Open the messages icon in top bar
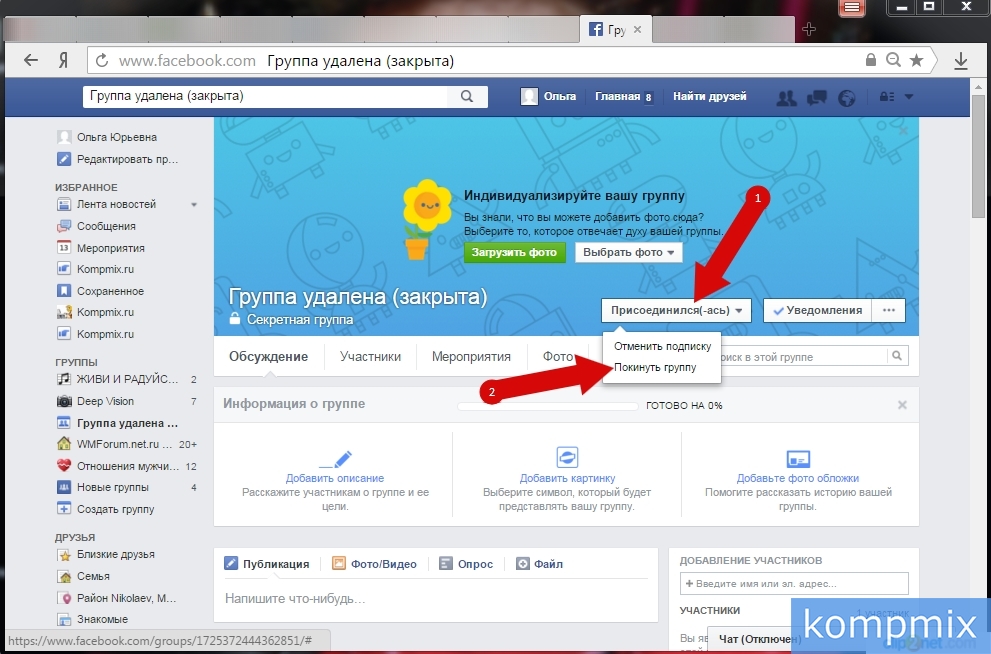 coord(816,97)
